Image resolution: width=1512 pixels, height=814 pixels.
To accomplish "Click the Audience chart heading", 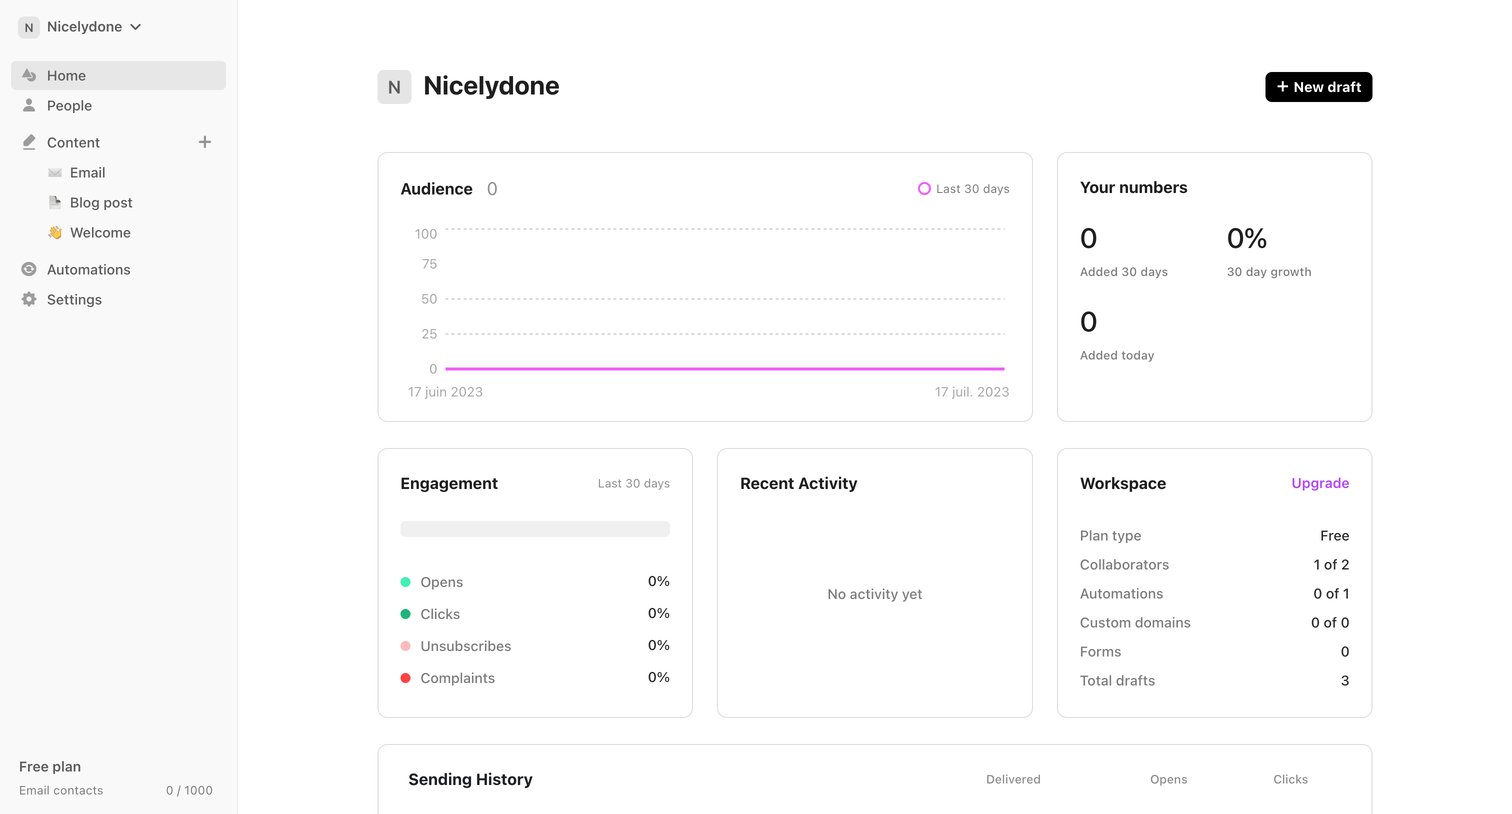I will 436,189.
